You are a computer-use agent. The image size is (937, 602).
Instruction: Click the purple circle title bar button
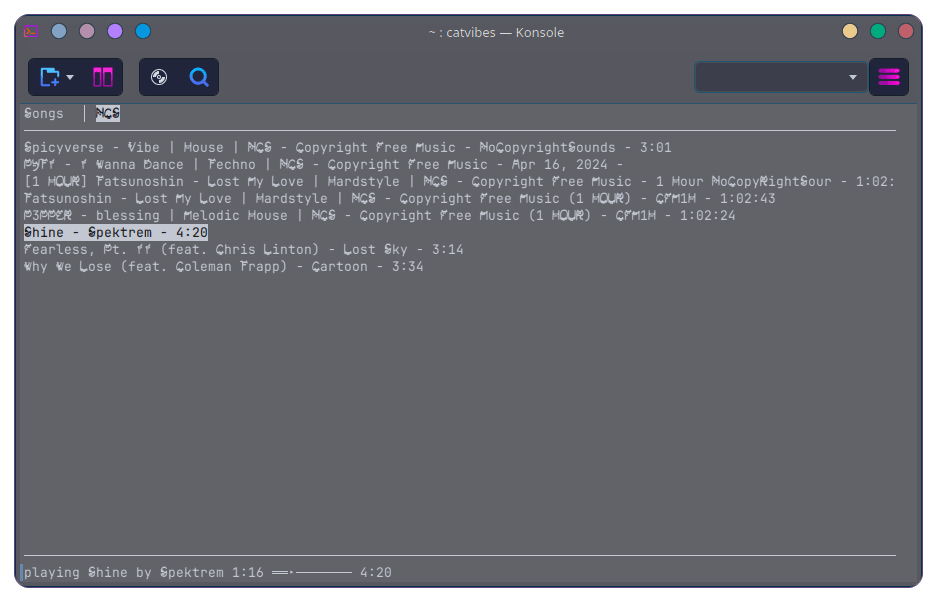point(115,31)
